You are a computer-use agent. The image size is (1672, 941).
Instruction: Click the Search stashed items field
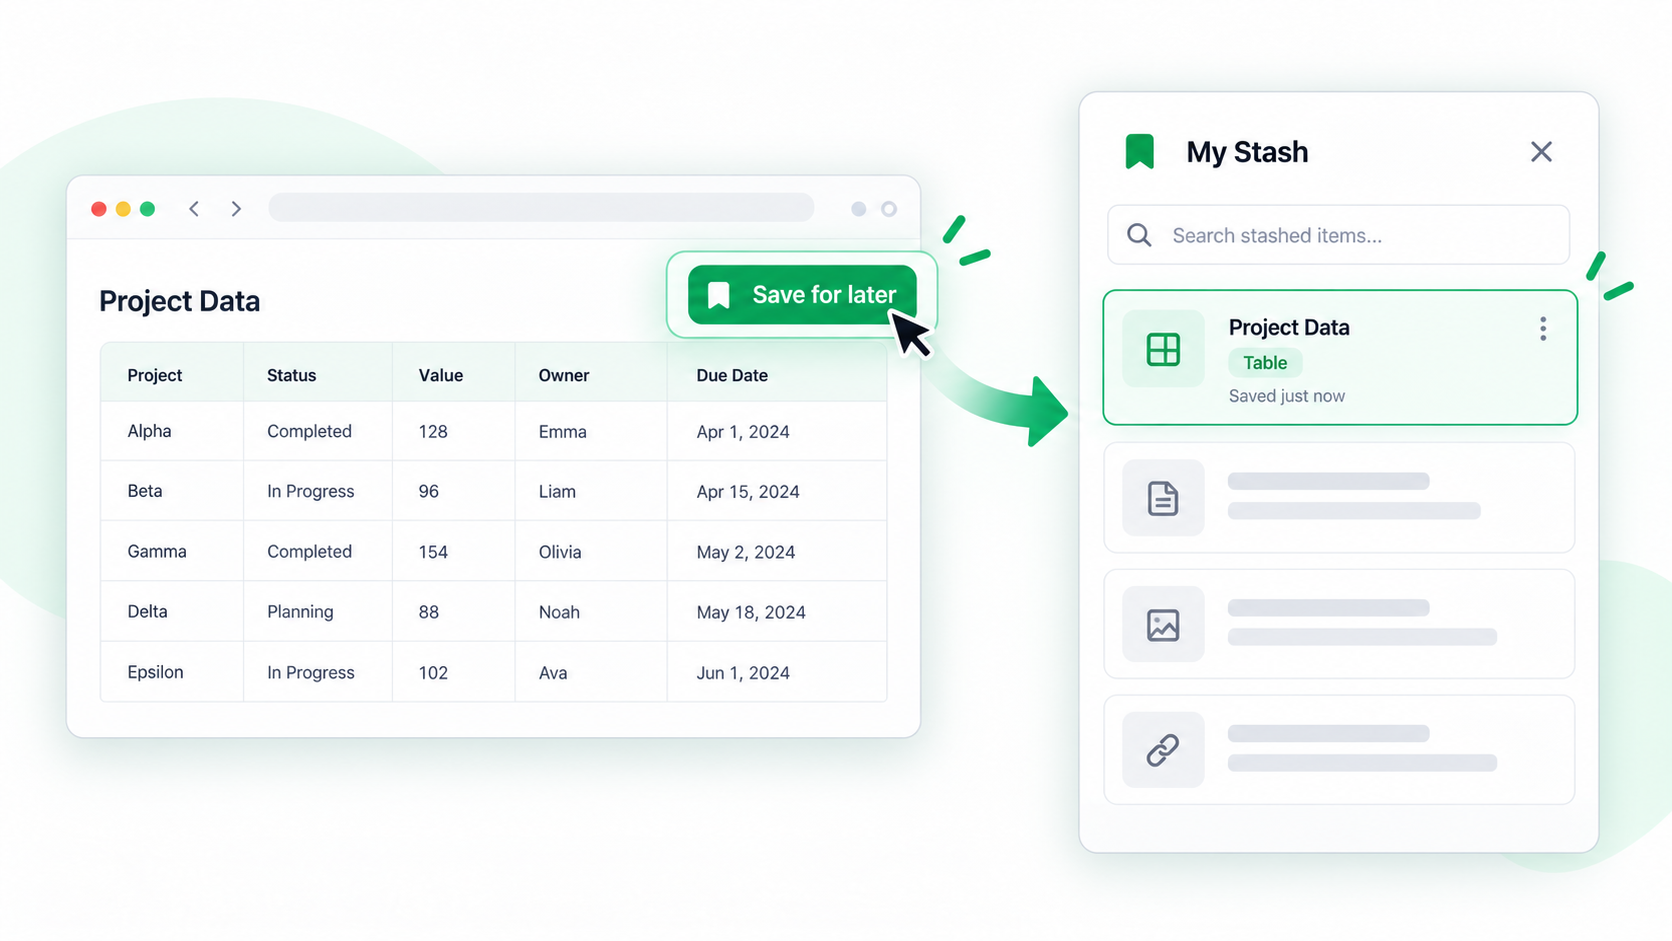coord(1338,235)
